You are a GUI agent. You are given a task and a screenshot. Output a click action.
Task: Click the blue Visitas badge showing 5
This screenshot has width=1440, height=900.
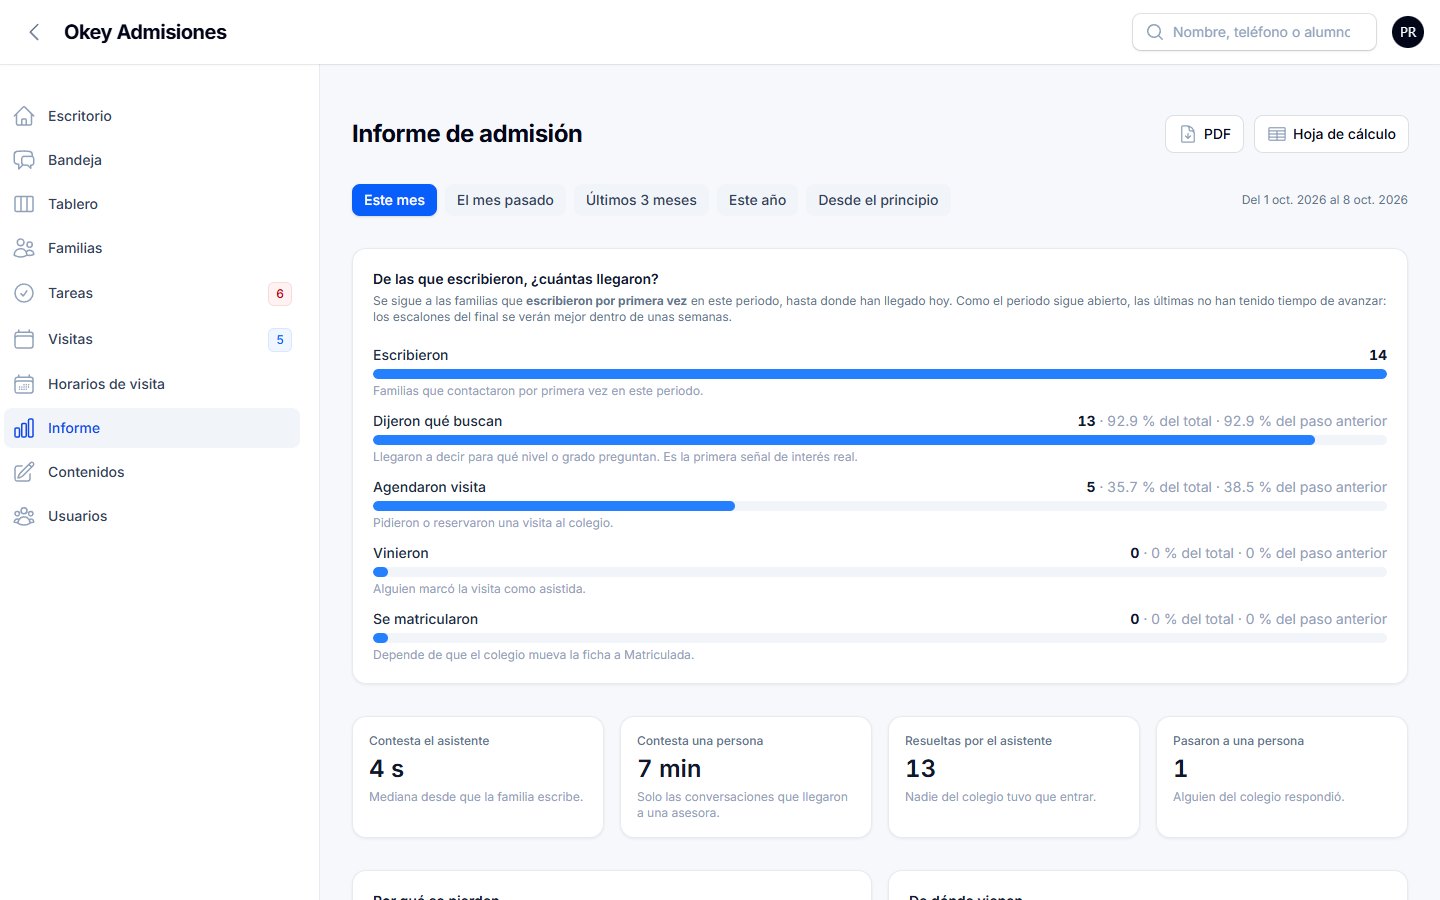280,340
